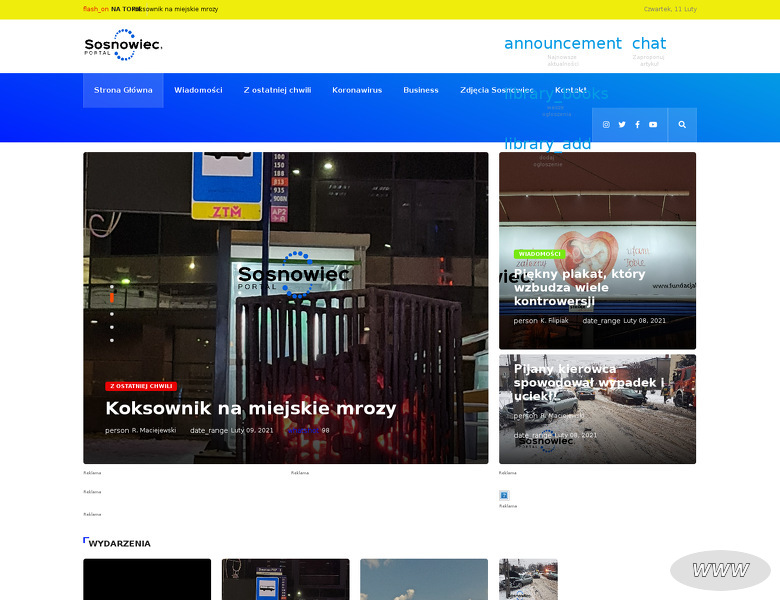
Task: Select the last slider dot indicator
Action: pos(112,340)
